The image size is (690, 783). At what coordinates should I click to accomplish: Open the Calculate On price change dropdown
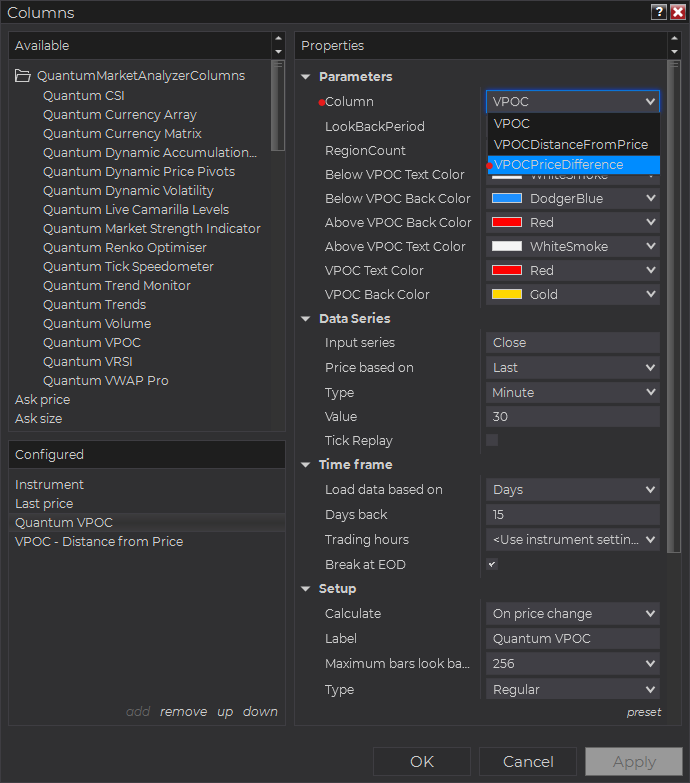[x=573, y=614]
